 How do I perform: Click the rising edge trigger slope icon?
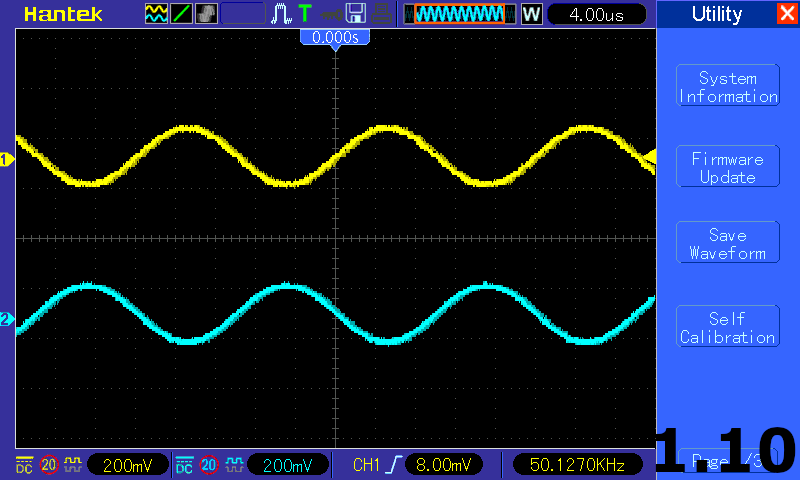[x=393, y=465]
